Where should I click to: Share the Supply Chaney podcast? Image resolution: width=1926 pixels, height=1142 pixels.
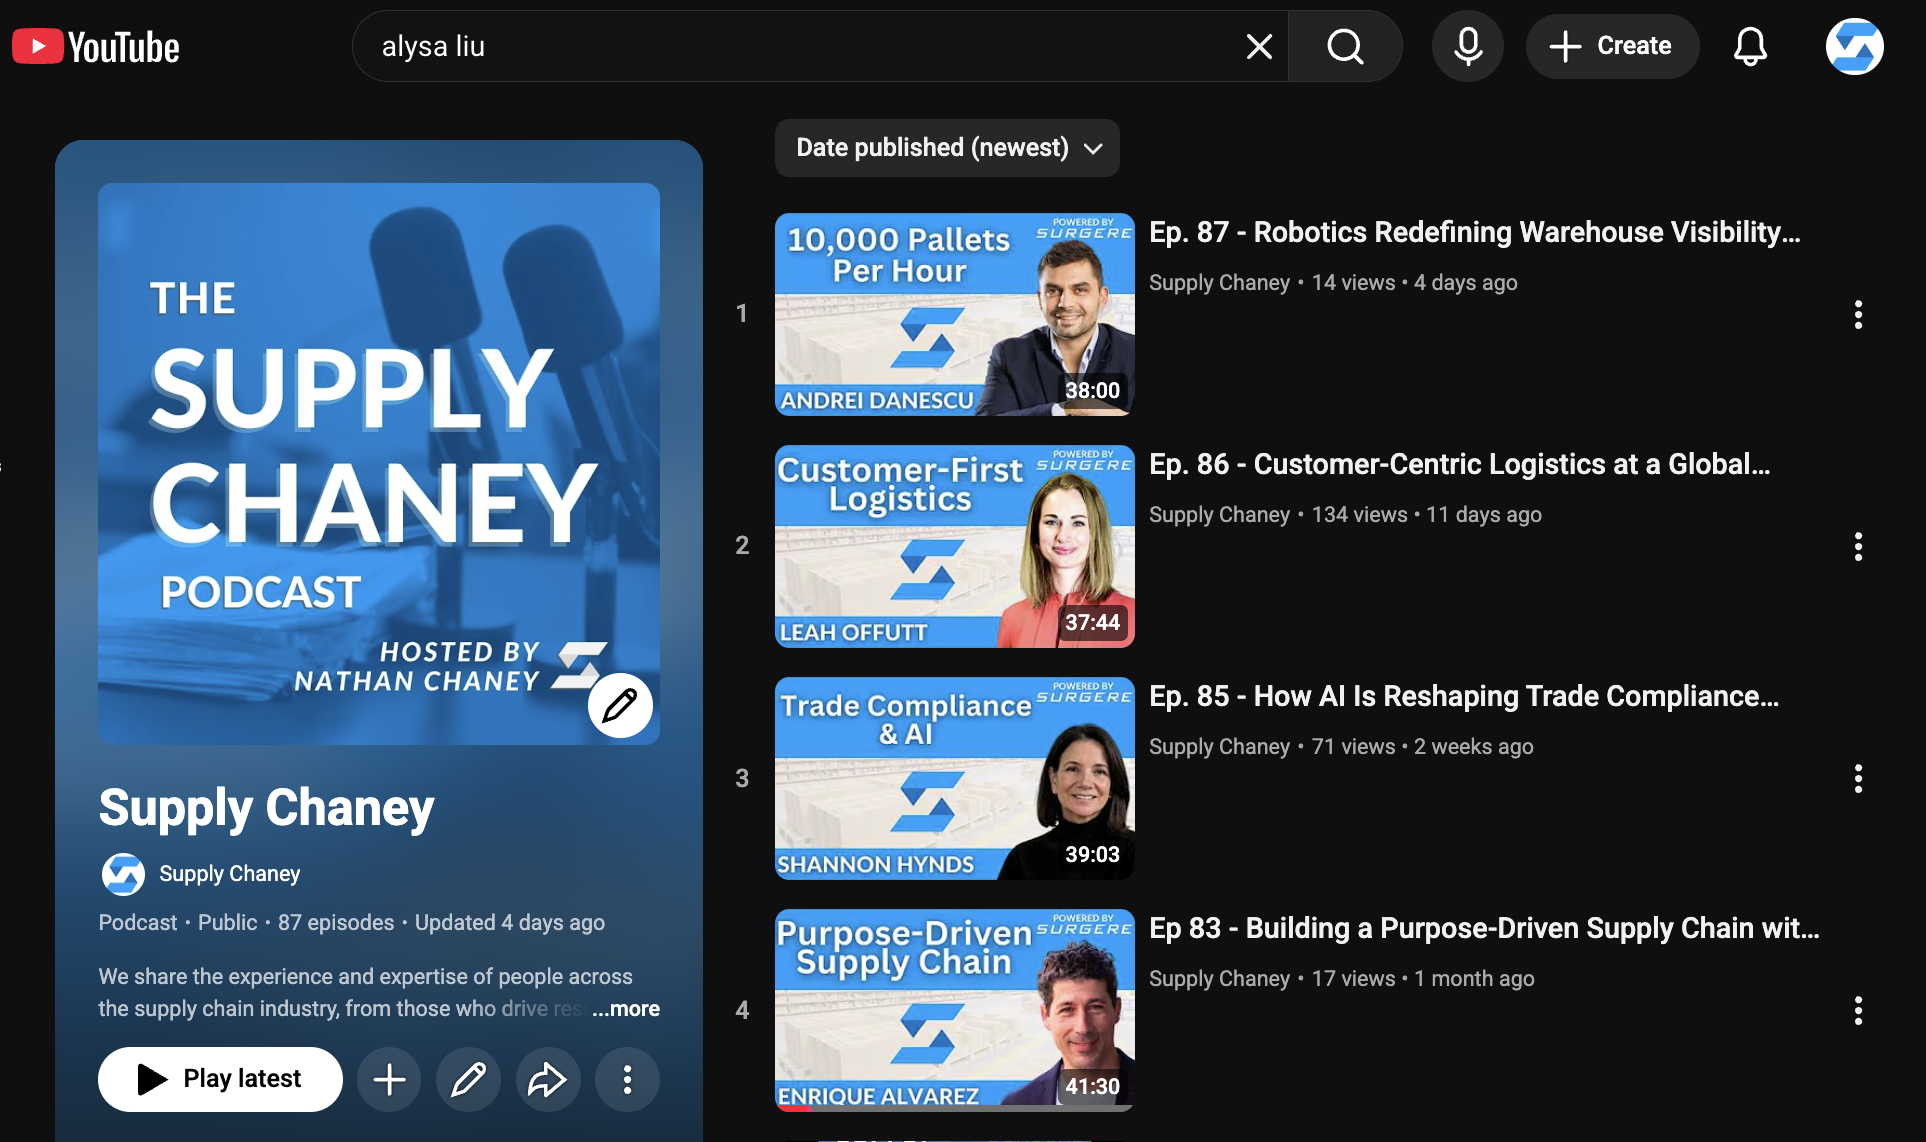click(547, 1079)
